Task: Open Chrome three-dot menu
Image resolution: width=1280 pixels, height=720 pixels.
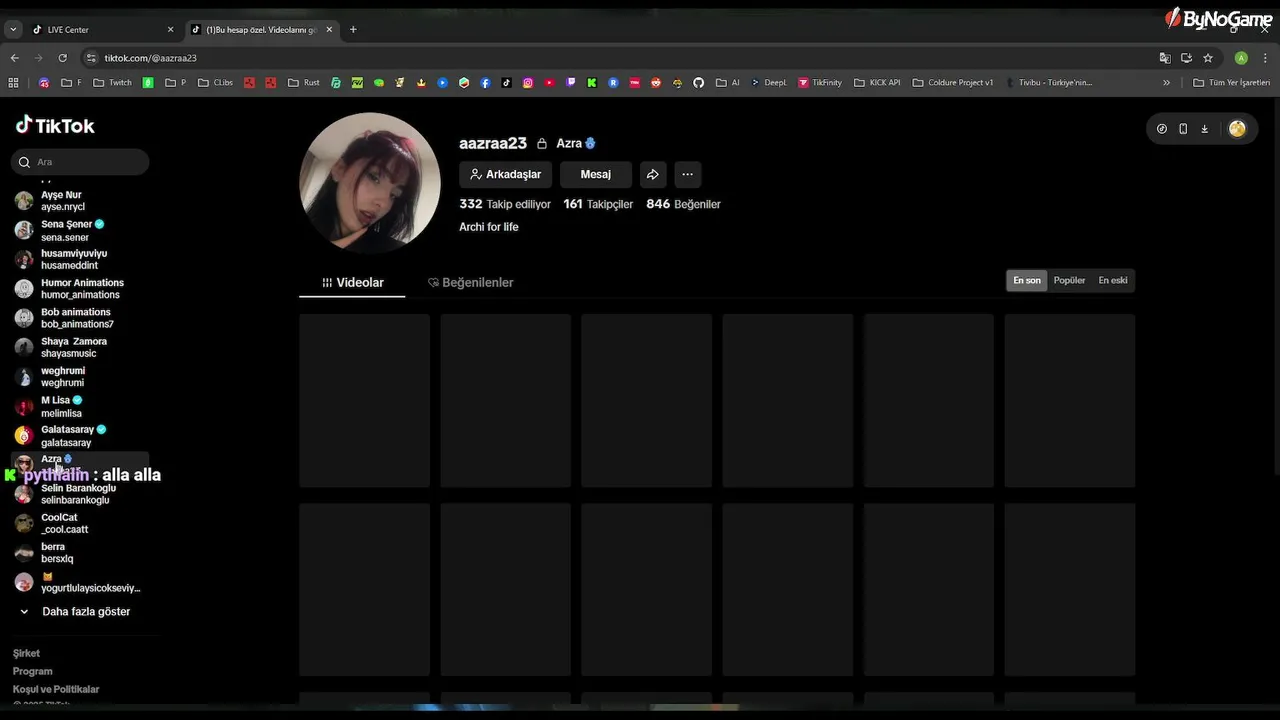Action: click(x=1265, y=58)
